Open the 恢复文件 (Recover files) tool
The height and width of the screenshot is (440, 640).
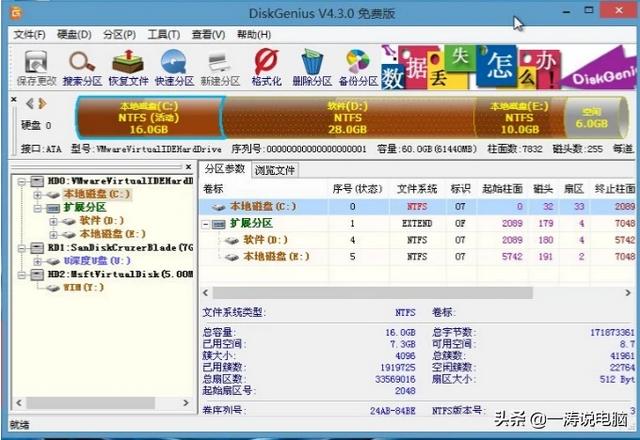(x=127, y=67)
